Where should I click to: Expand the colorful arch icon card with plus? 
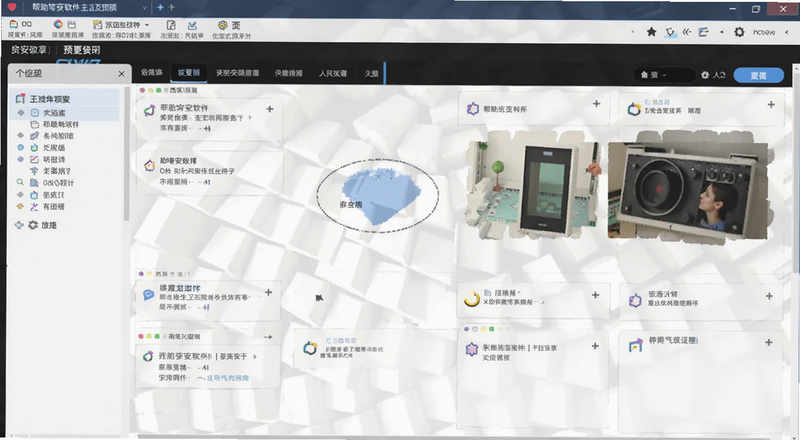click(x=769, y=343)
